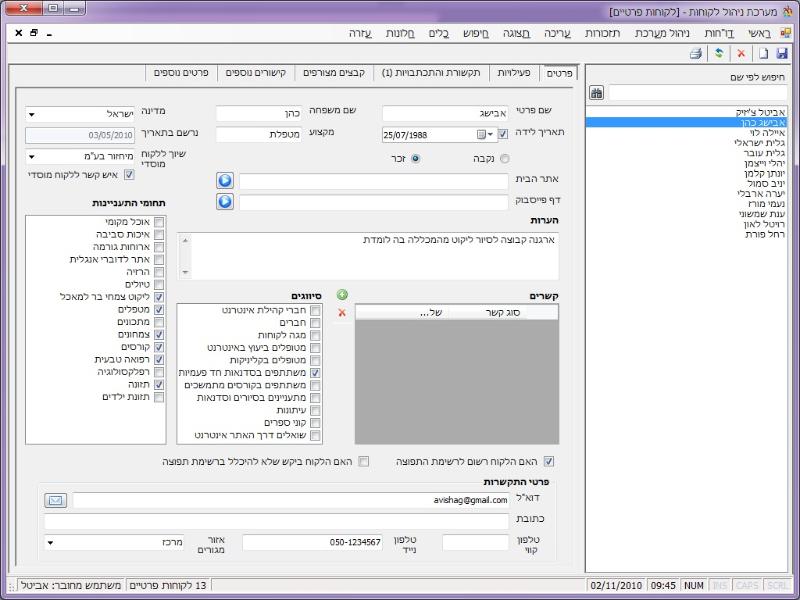Select the פרטים tab

(x=559, y=73)
